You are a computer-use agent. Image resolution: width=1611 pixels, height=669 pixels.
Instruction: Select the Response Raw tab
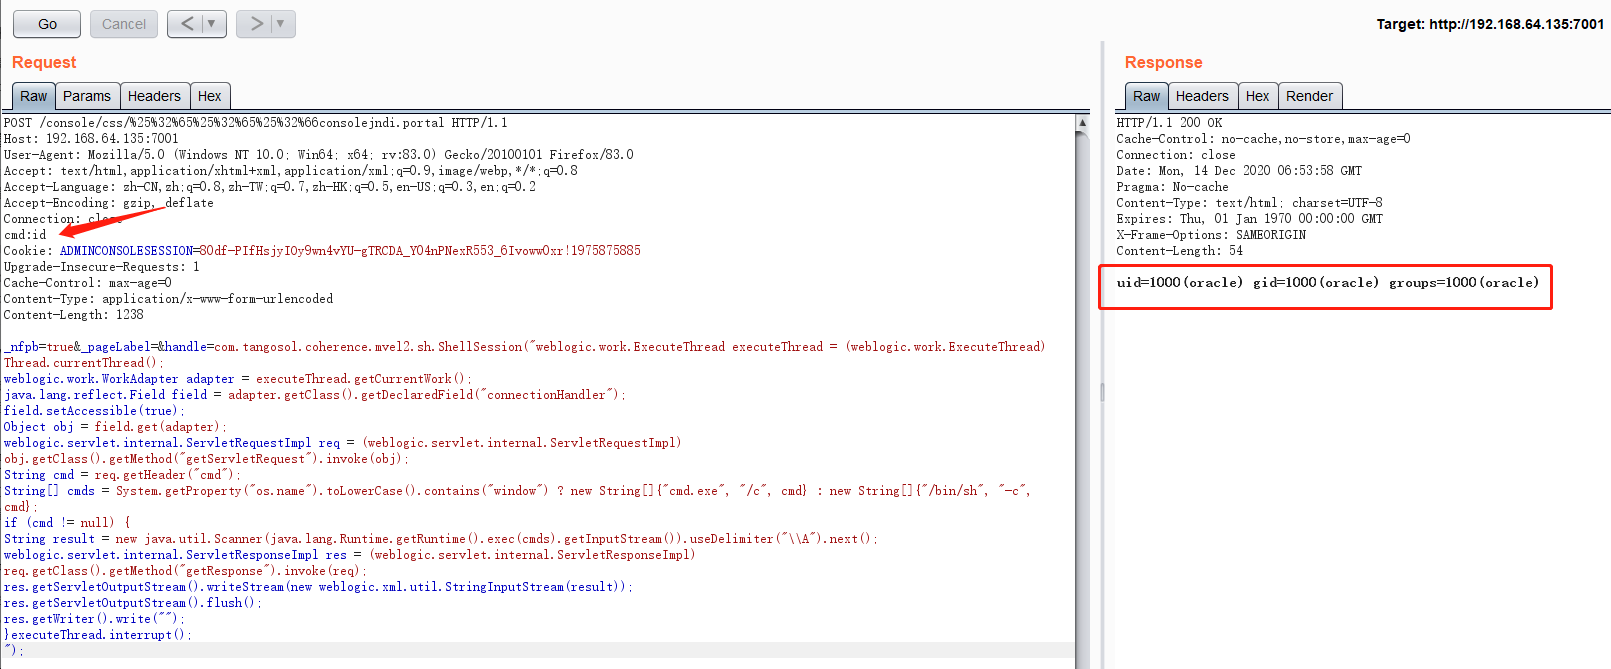1146,96
